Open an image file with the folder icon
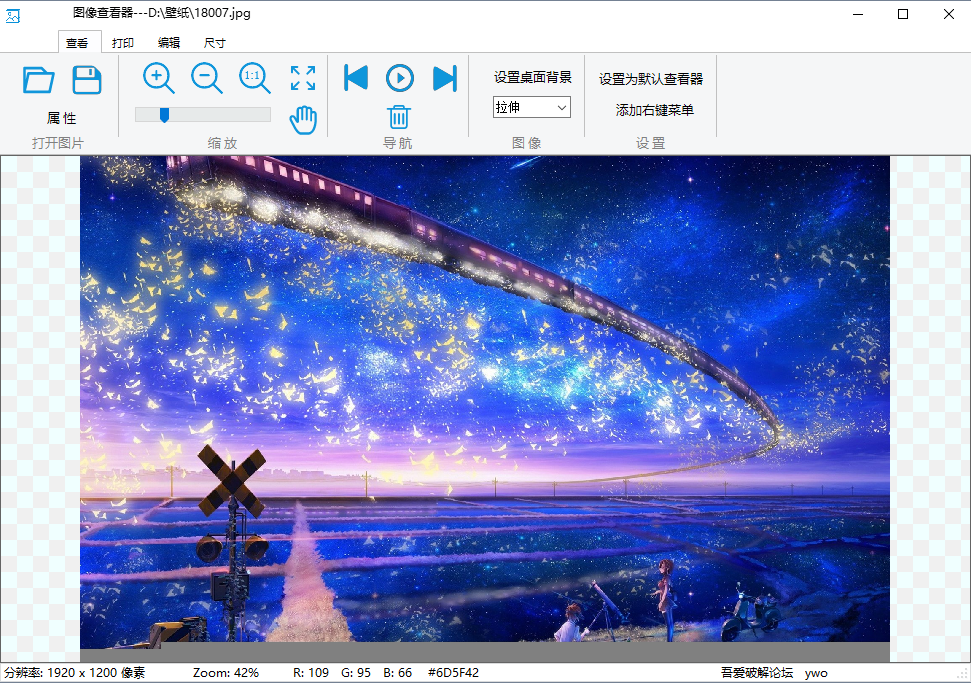This screenshot has height=683, width=971. [38, 80]
